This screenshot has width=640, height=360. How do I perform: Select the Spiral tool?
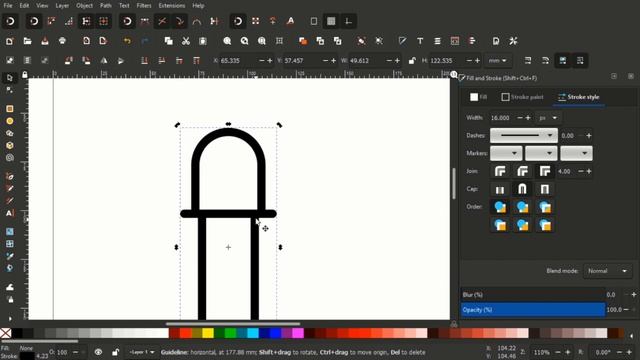[x=10, y=158]
